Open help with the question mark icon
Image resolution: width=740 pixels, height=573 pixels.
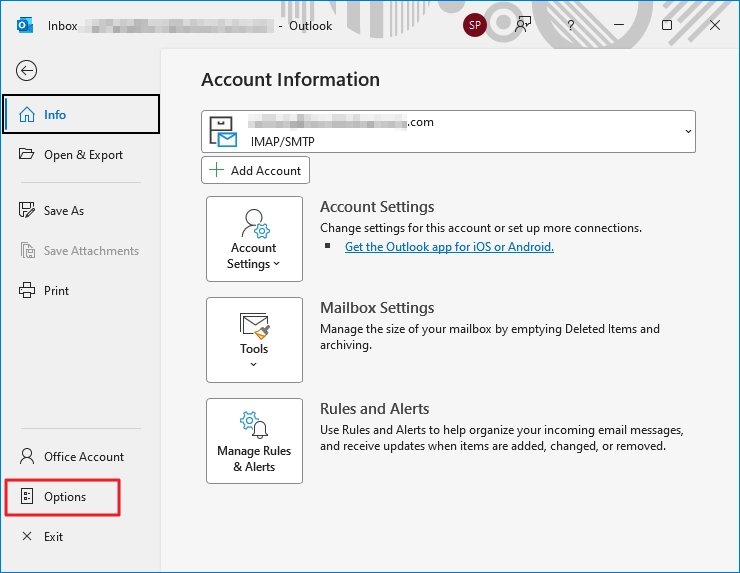point(571,25)
